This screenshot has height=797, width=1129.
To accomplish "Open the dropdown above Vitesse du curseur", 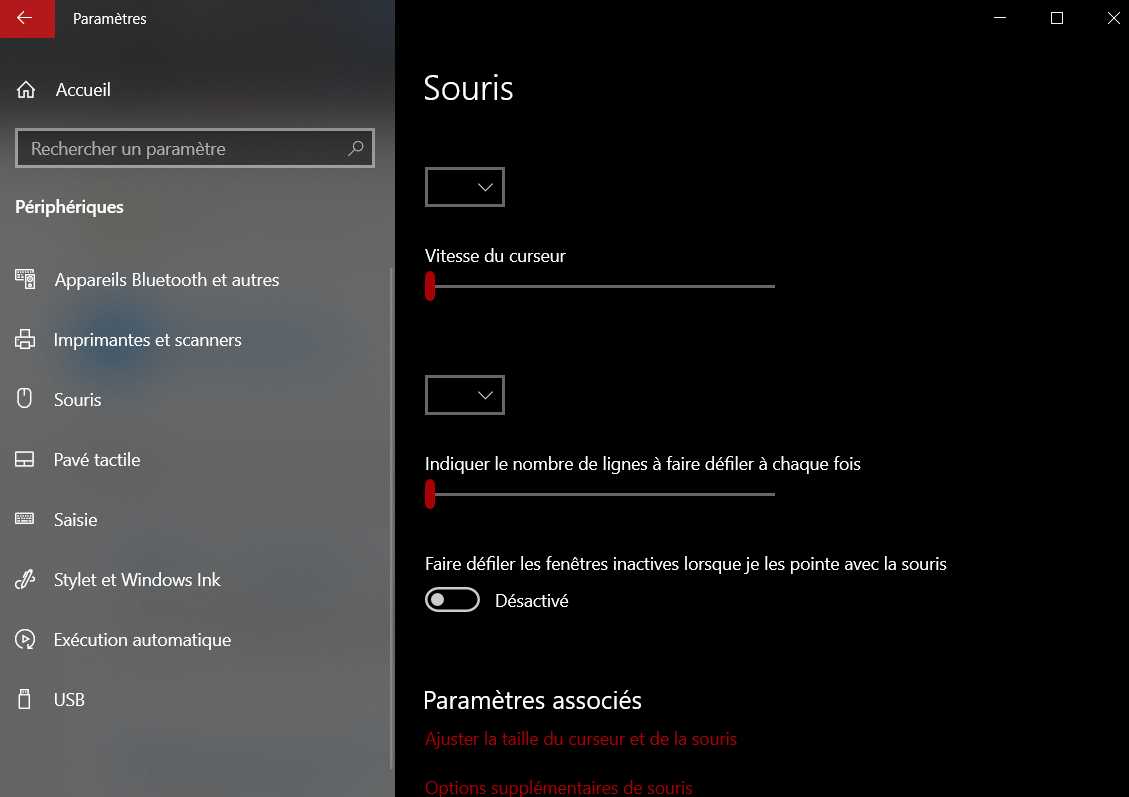I will click(464, 187).
